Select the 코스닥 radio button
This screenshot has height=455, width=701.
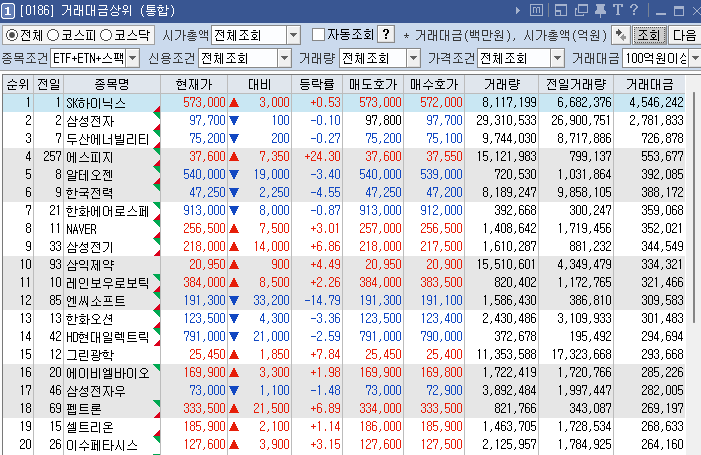(x=106, y=35)
